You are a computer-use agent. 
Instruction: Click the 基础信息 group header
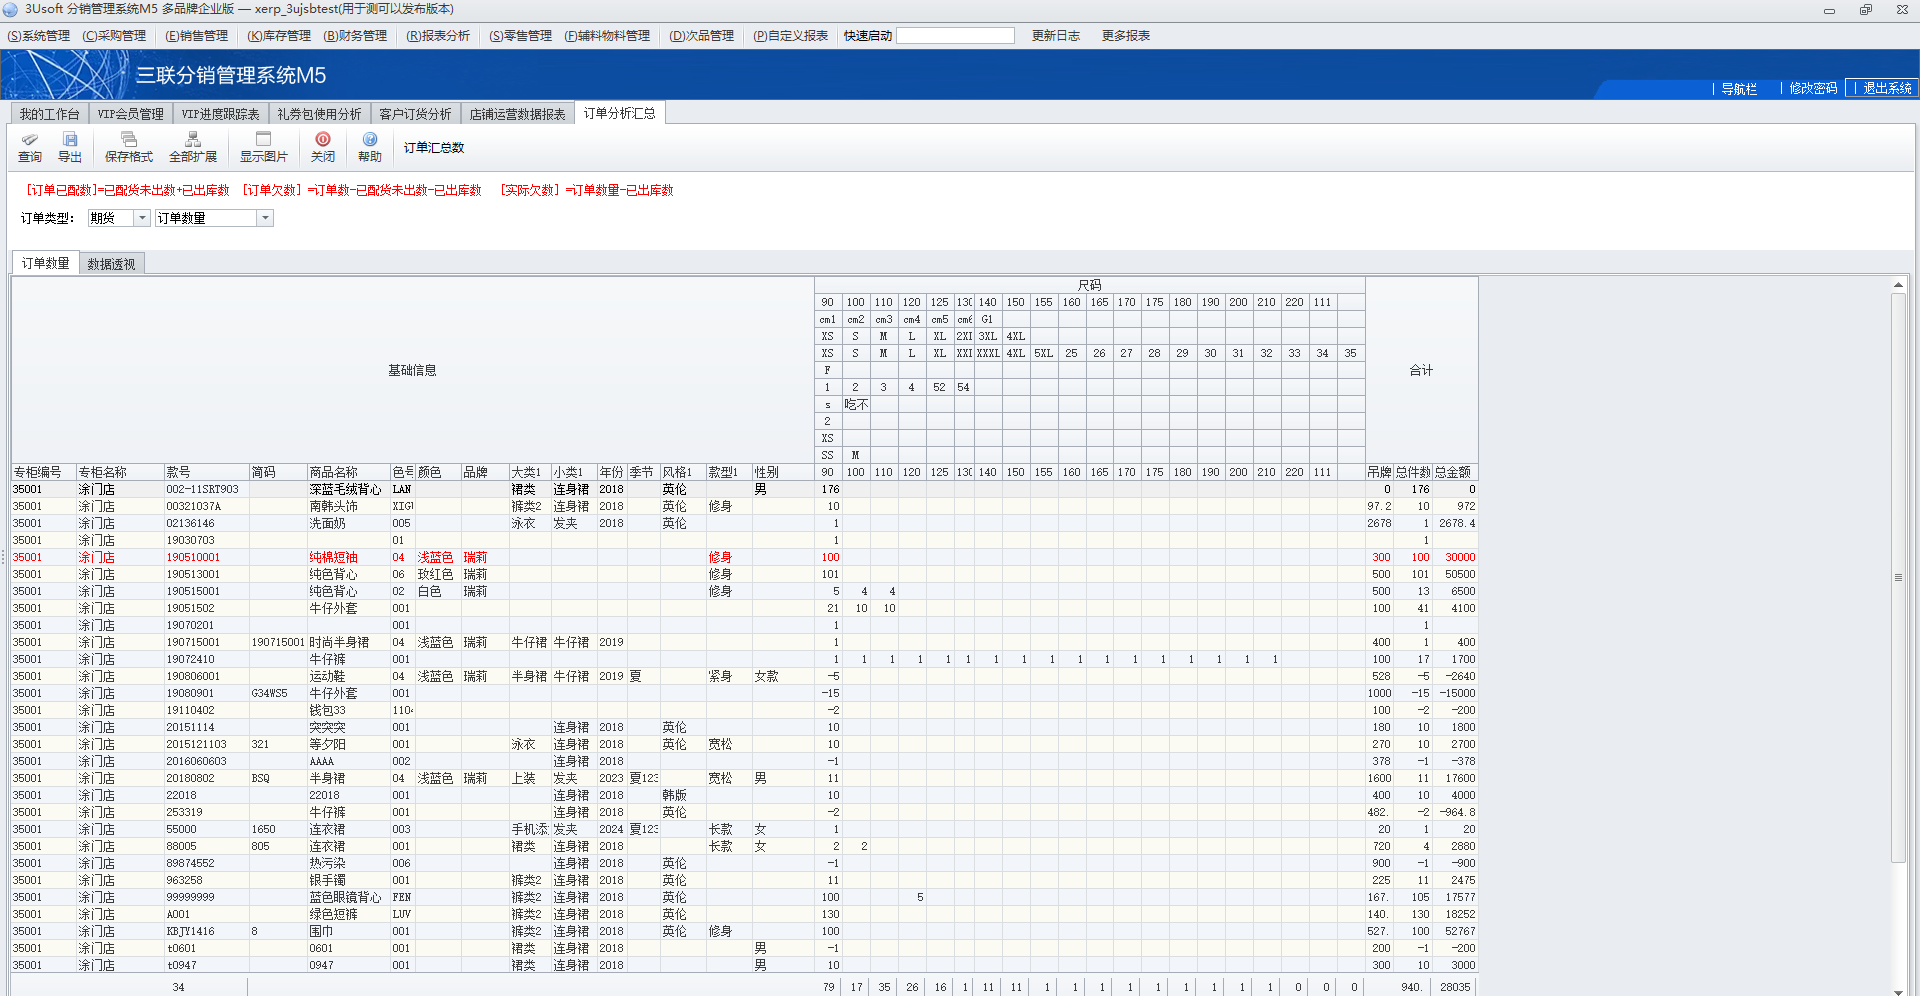tap(412, 370)
